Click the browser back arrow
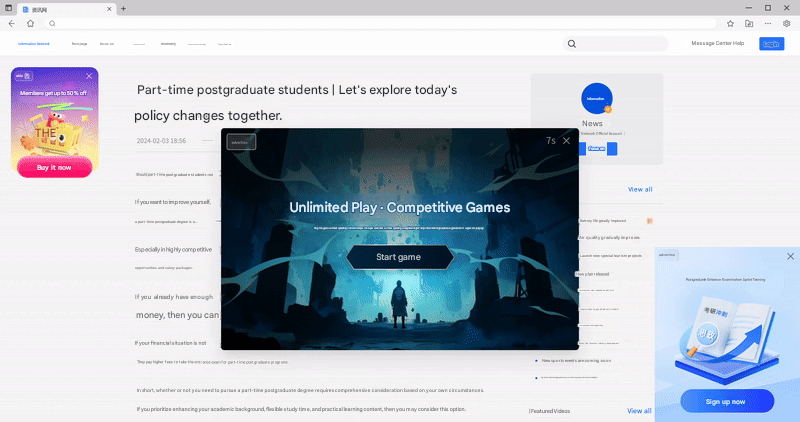 [x=11, y=23]
